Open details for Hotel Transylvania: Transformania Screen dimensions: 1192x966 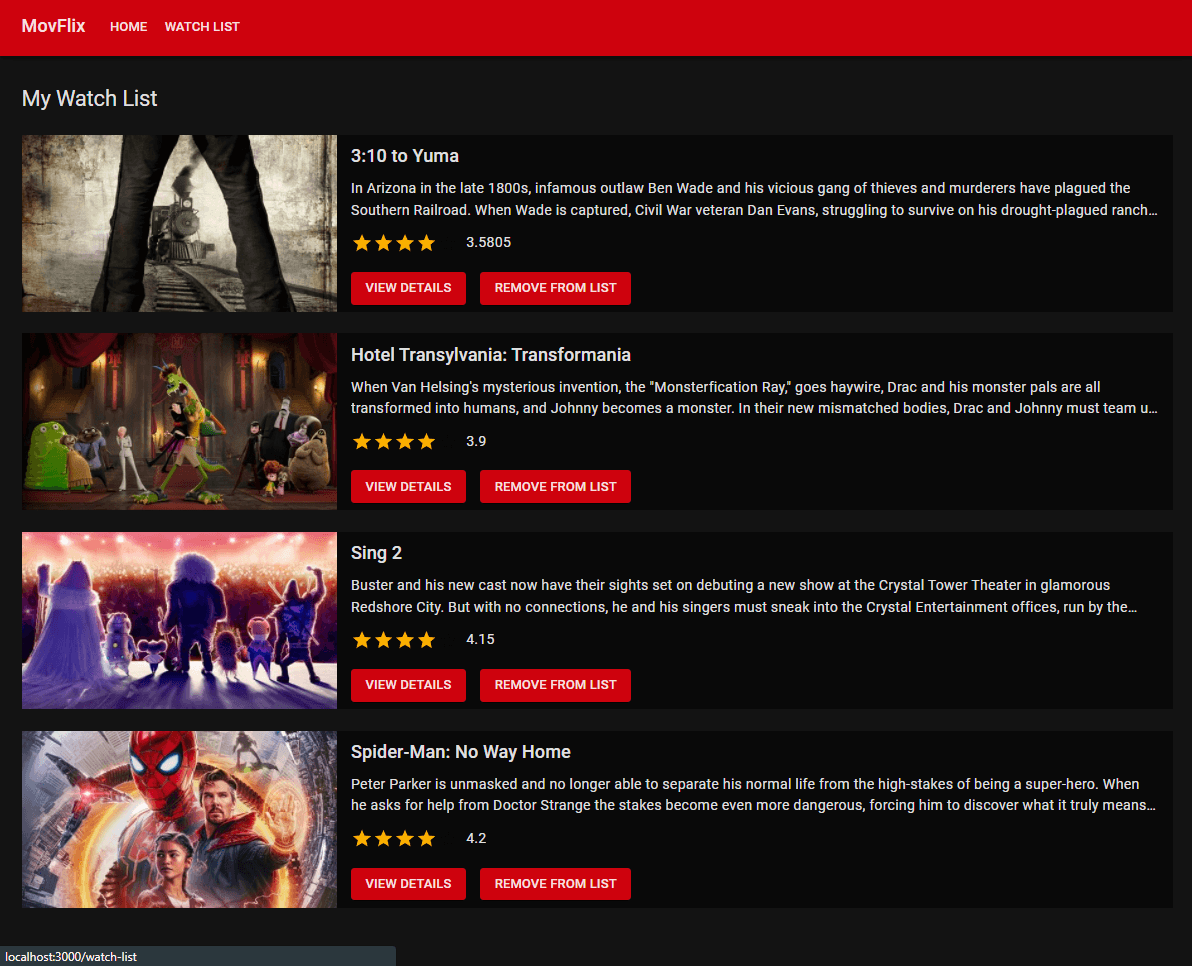click(x=408, y=486)
